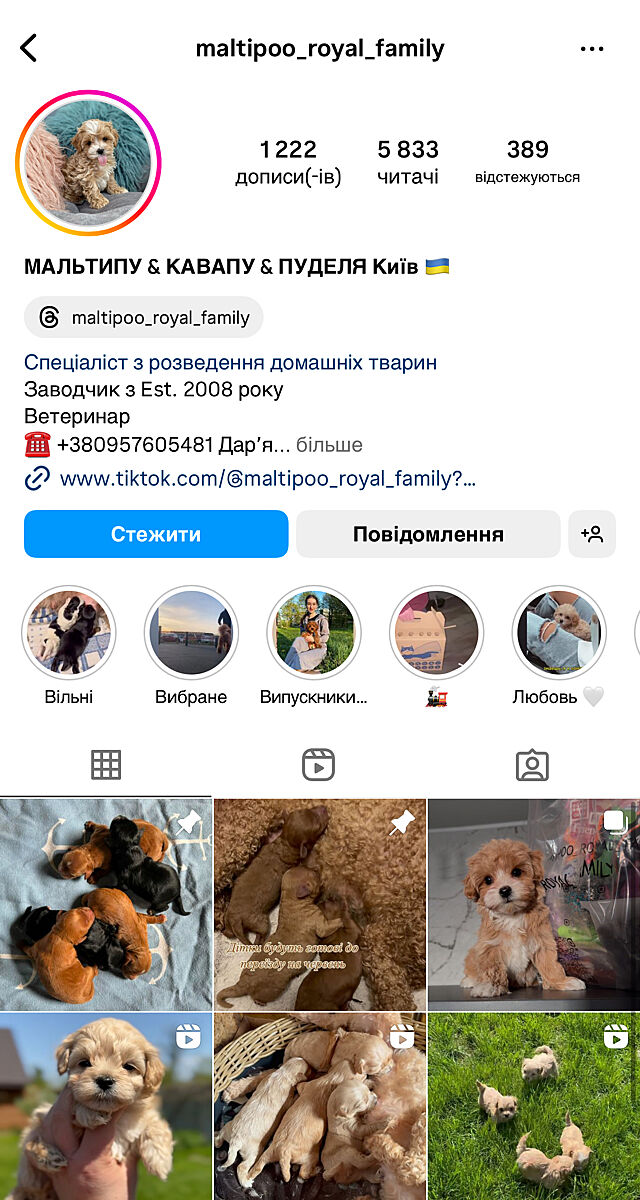This screenshot has width=640, height=1200.
Task: Open the Threads badge maltipoo_royal_family
Action: [144, 318]
